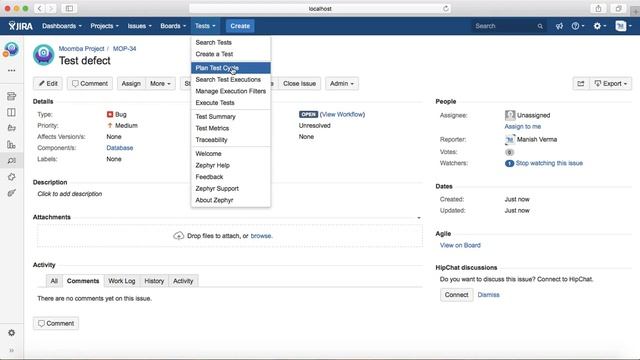
Task: Reload the page in Safari
Action: 446,9
